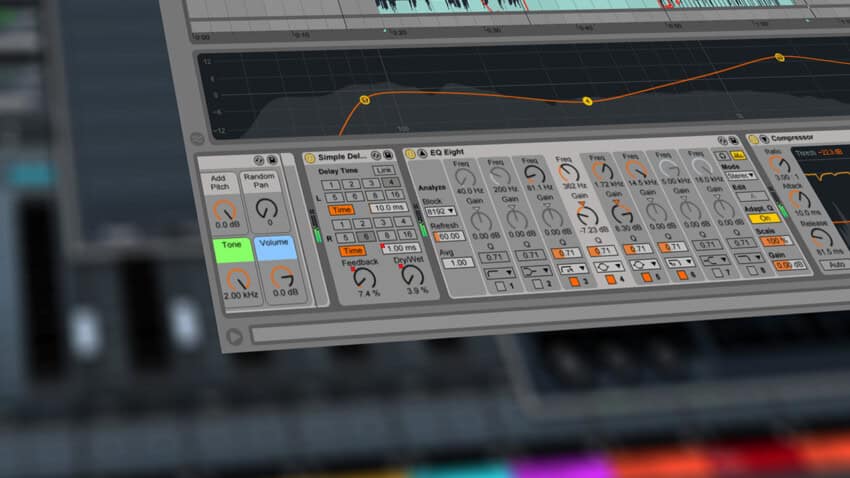This screenshot has width=850, height=478.
Task: Click the Compressor Auto release button
Action: click(x=836, y=265)
